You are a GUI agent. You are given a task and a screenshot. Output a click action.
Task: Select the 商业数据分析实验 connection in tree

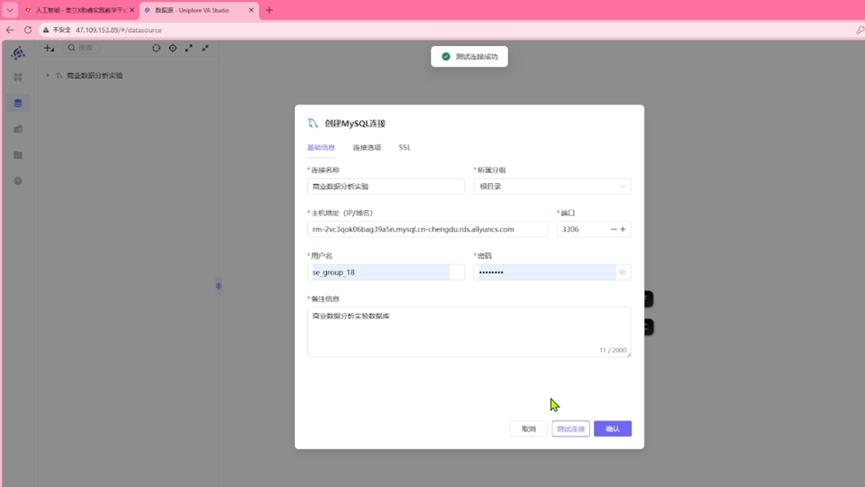click(x=95, y=76)
